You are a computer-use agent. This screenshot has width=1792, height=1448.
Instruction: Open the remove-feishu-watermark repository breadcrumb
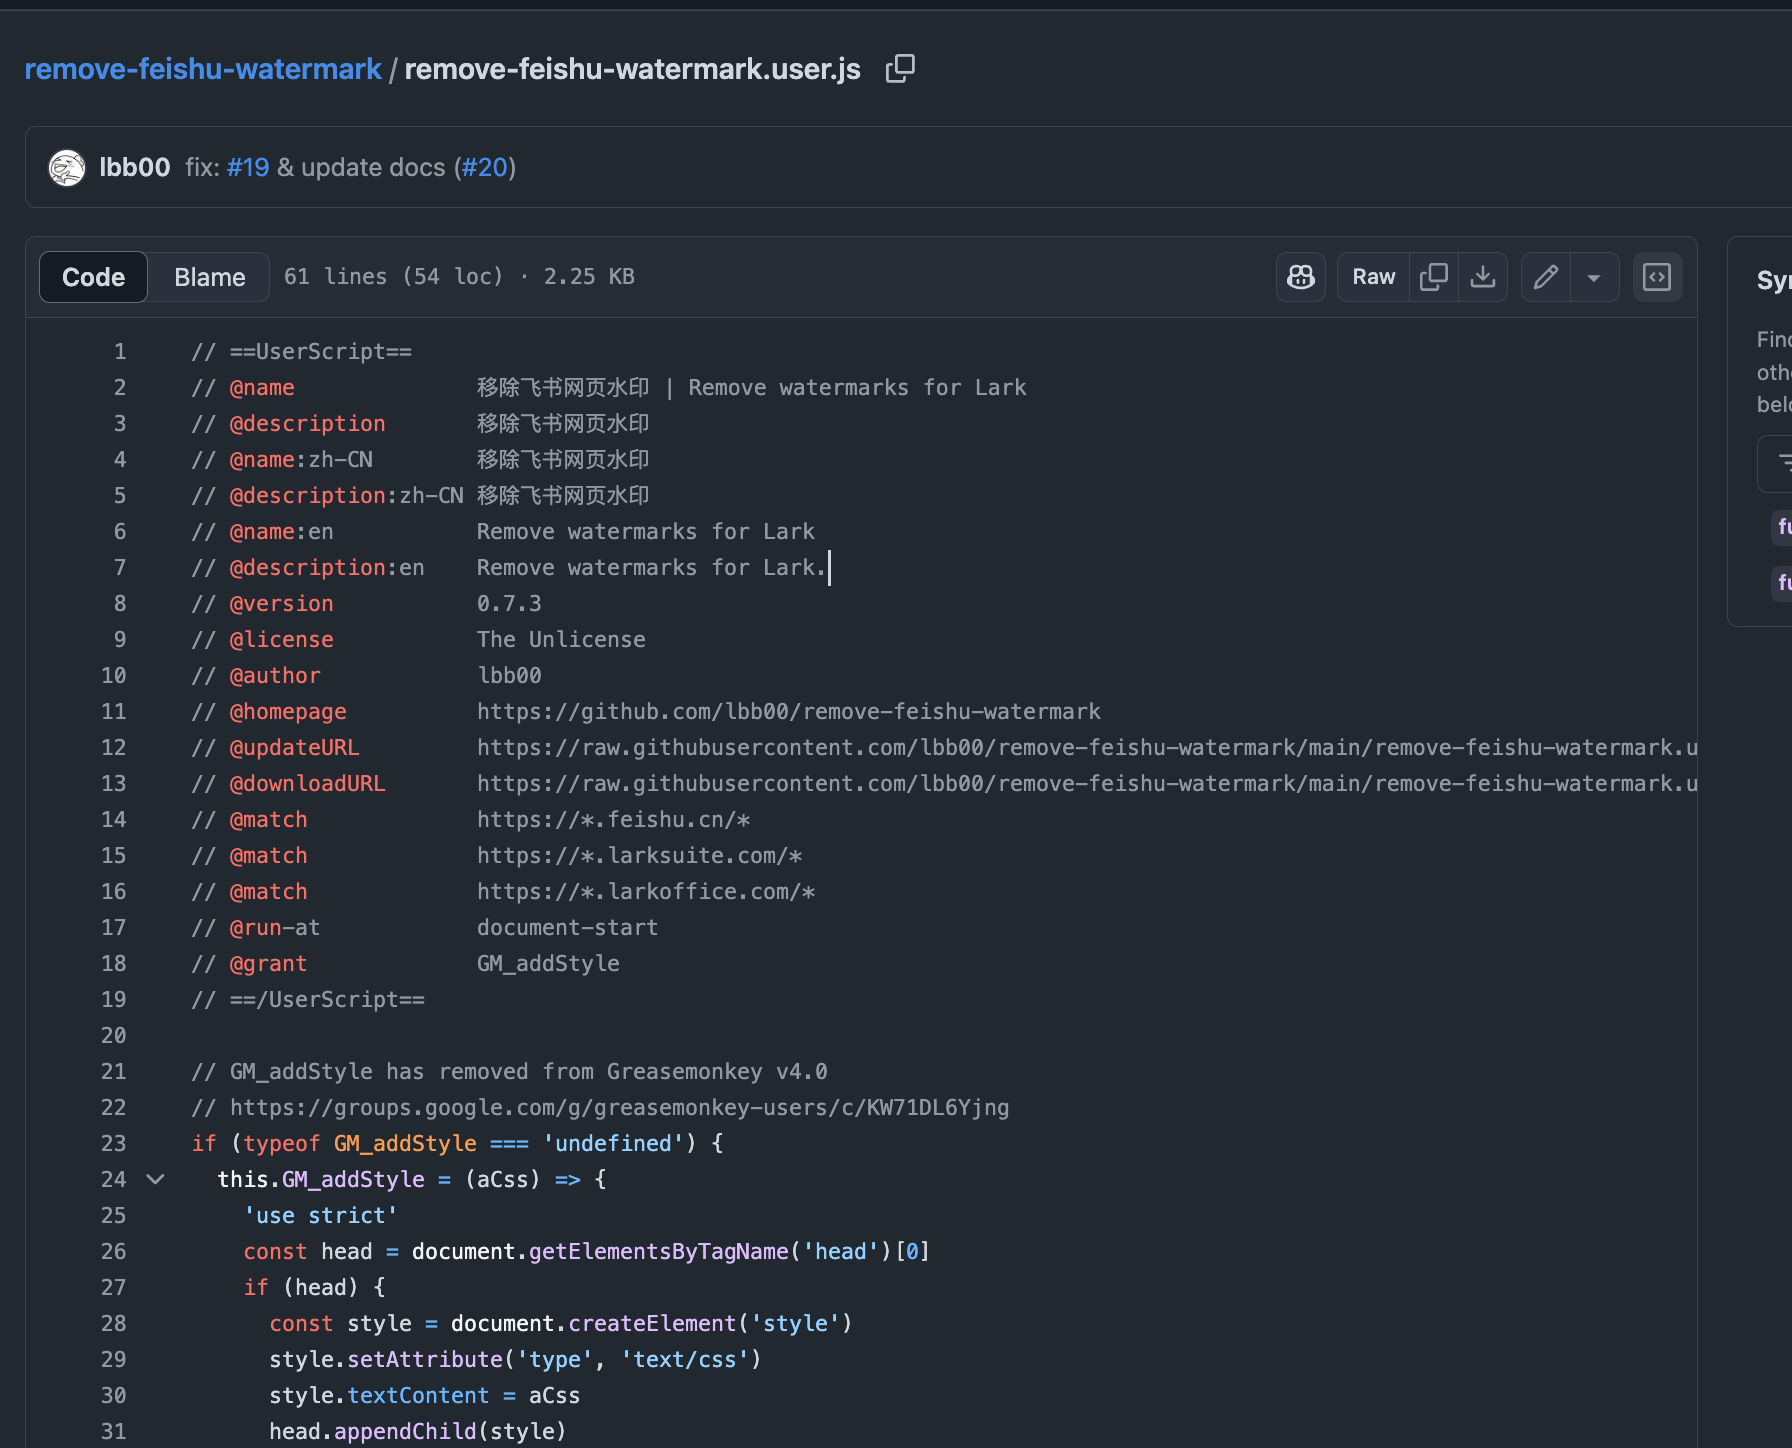click(203, 69)
